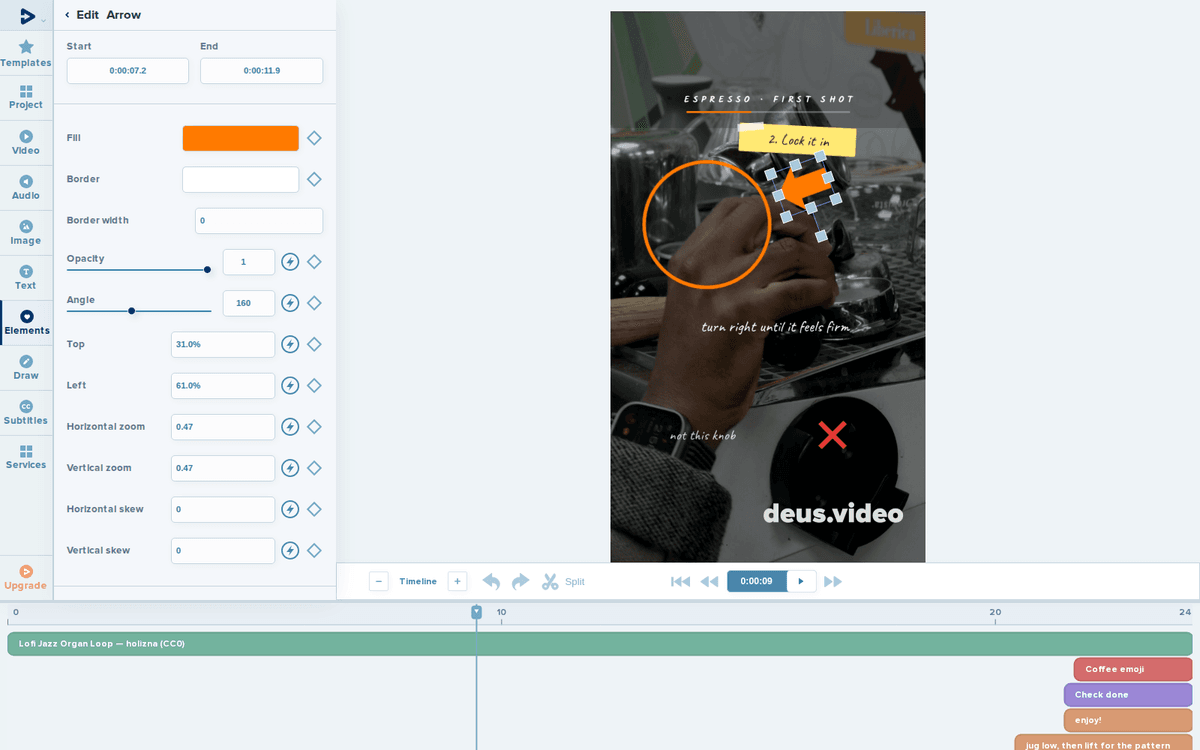
Task: Select the Coffee emoji timeline clip
Action: [1133, 669]
